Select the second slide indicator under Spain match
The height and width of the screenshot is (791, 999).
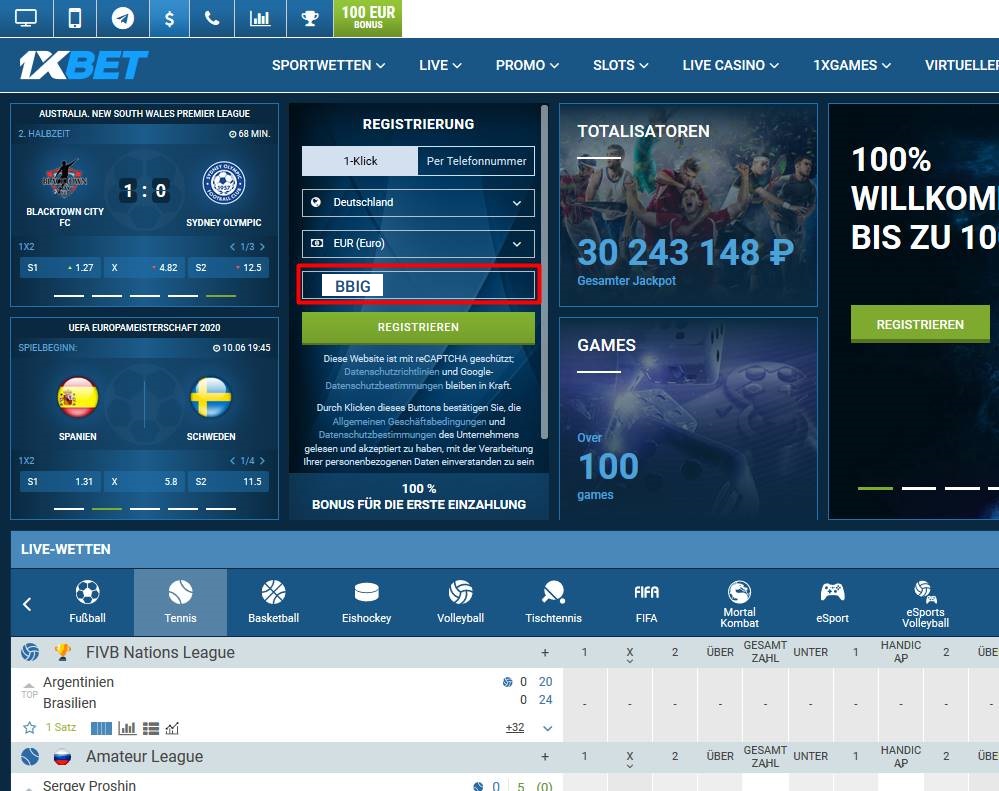[x=106, y=509]
